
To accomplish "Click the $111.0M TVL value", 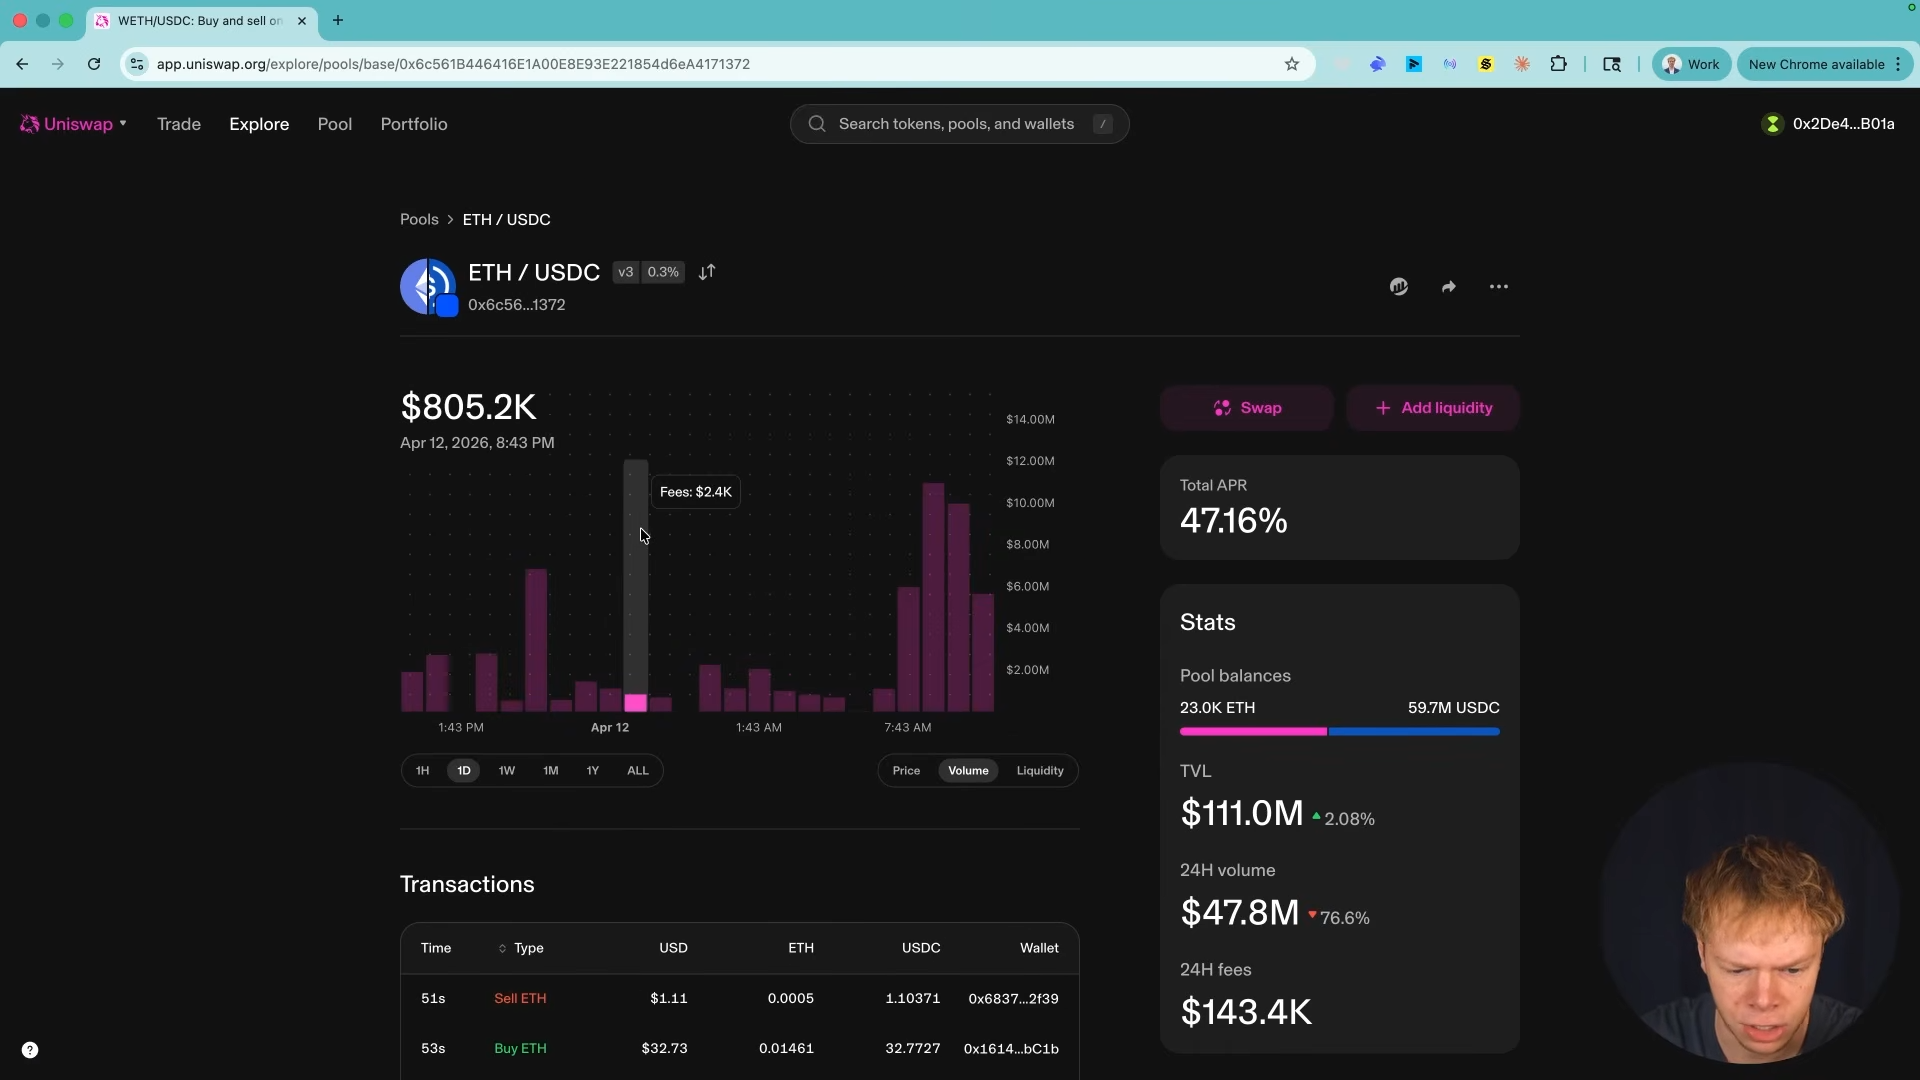I will tap(1242, 813).
